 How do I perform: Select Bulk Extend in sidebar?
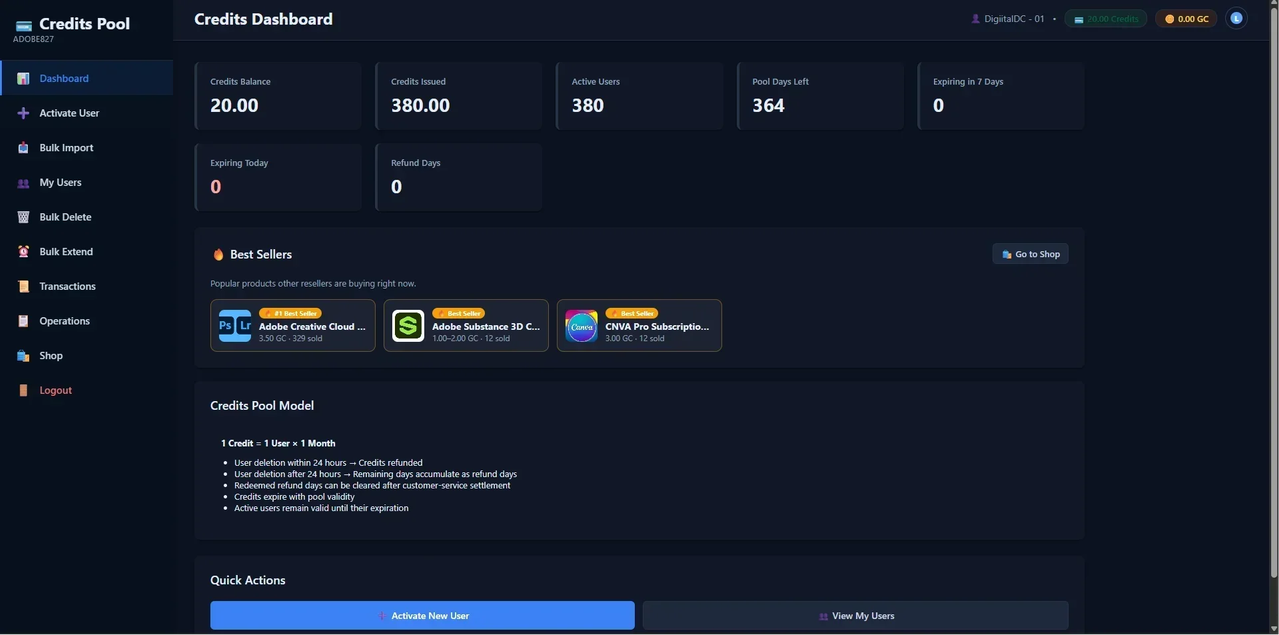86,252
